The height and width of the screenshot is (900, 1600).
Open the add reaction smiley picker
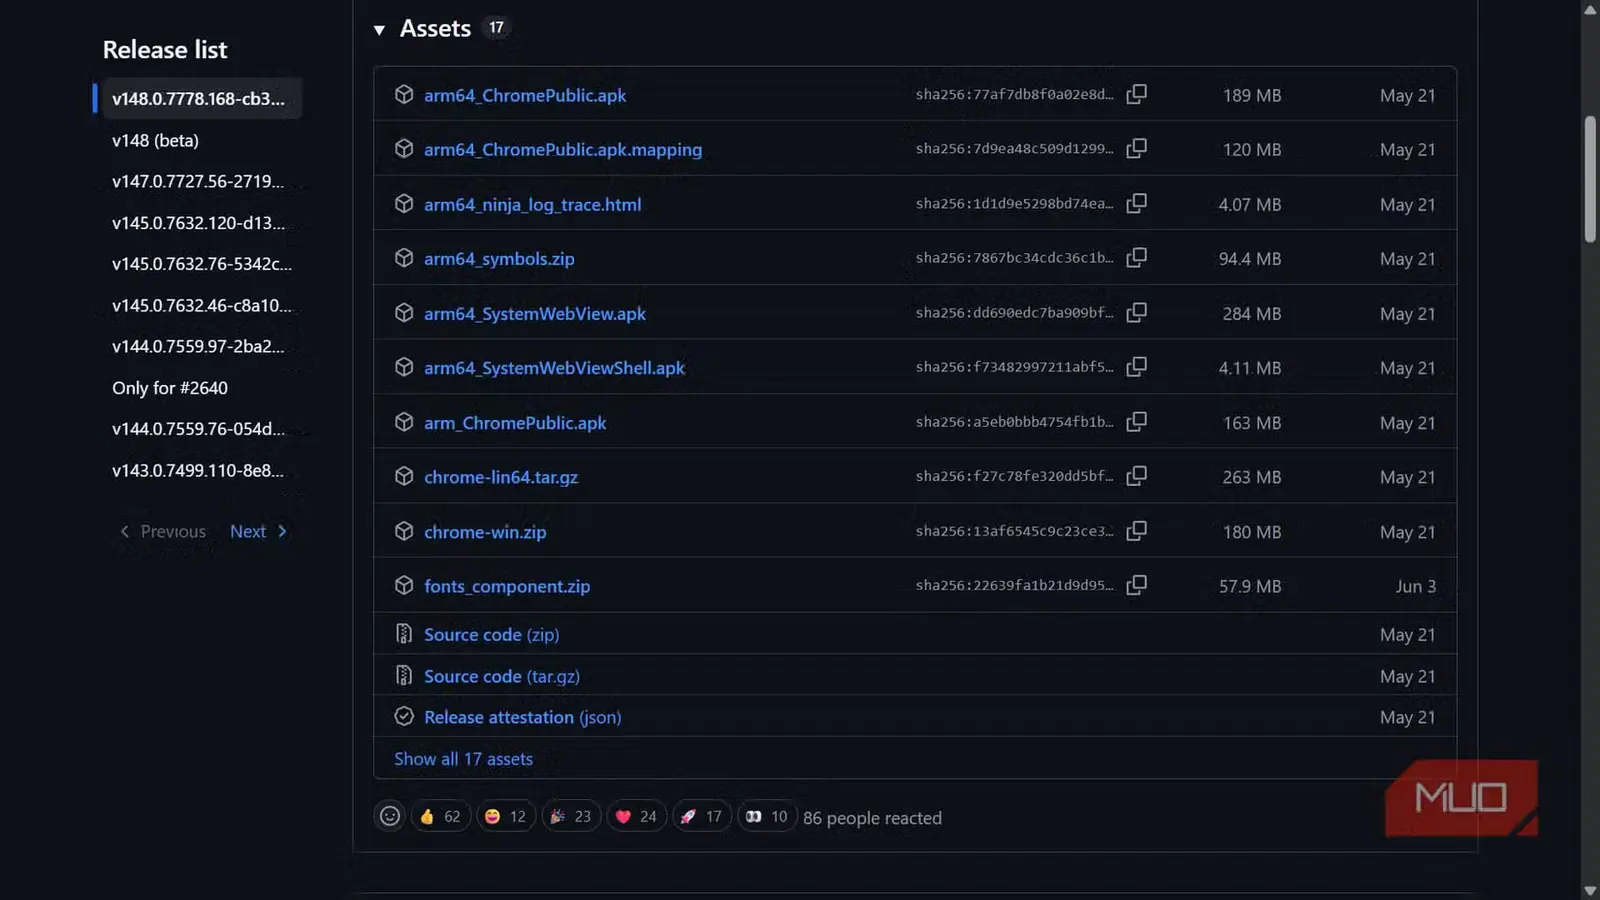(390, 817)
